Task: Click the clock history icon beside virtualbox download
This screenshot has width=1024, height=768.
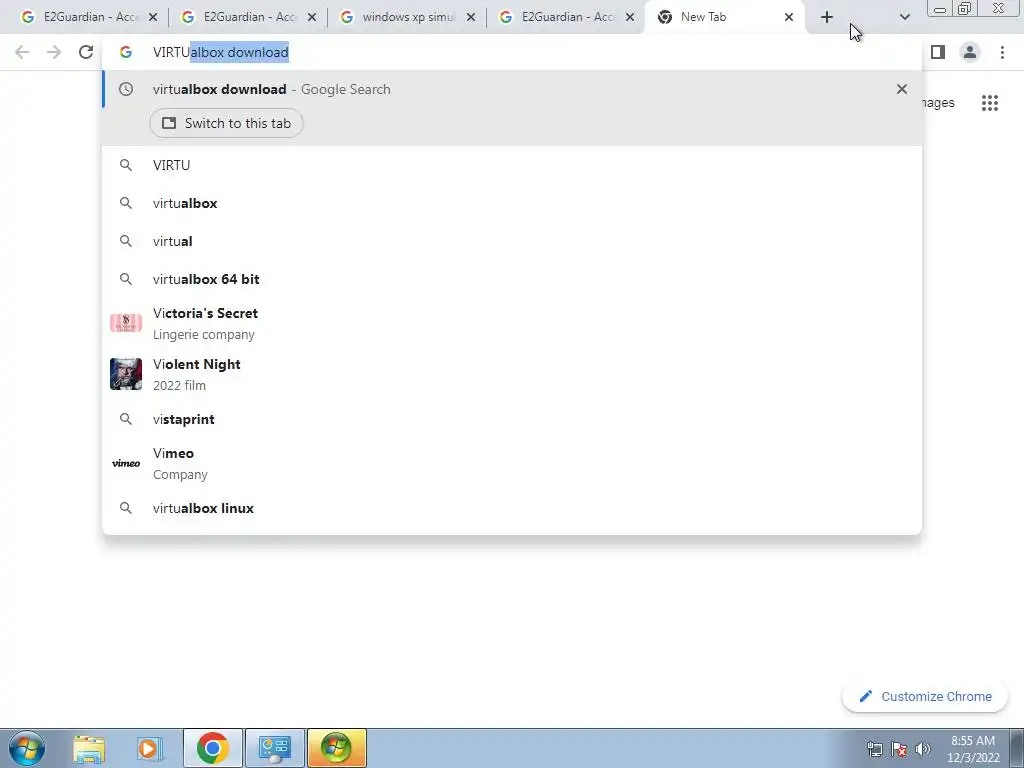Action: pos(126,89)
